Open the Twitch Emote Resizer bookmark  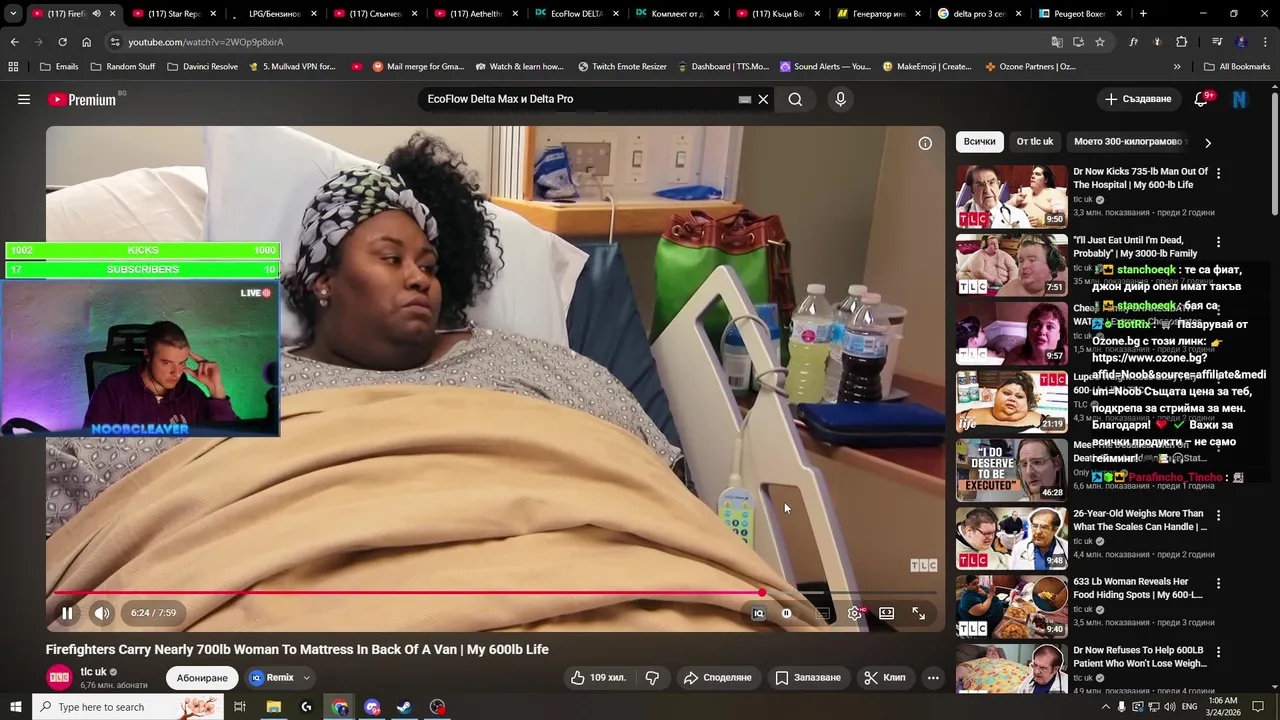(622, 66)
